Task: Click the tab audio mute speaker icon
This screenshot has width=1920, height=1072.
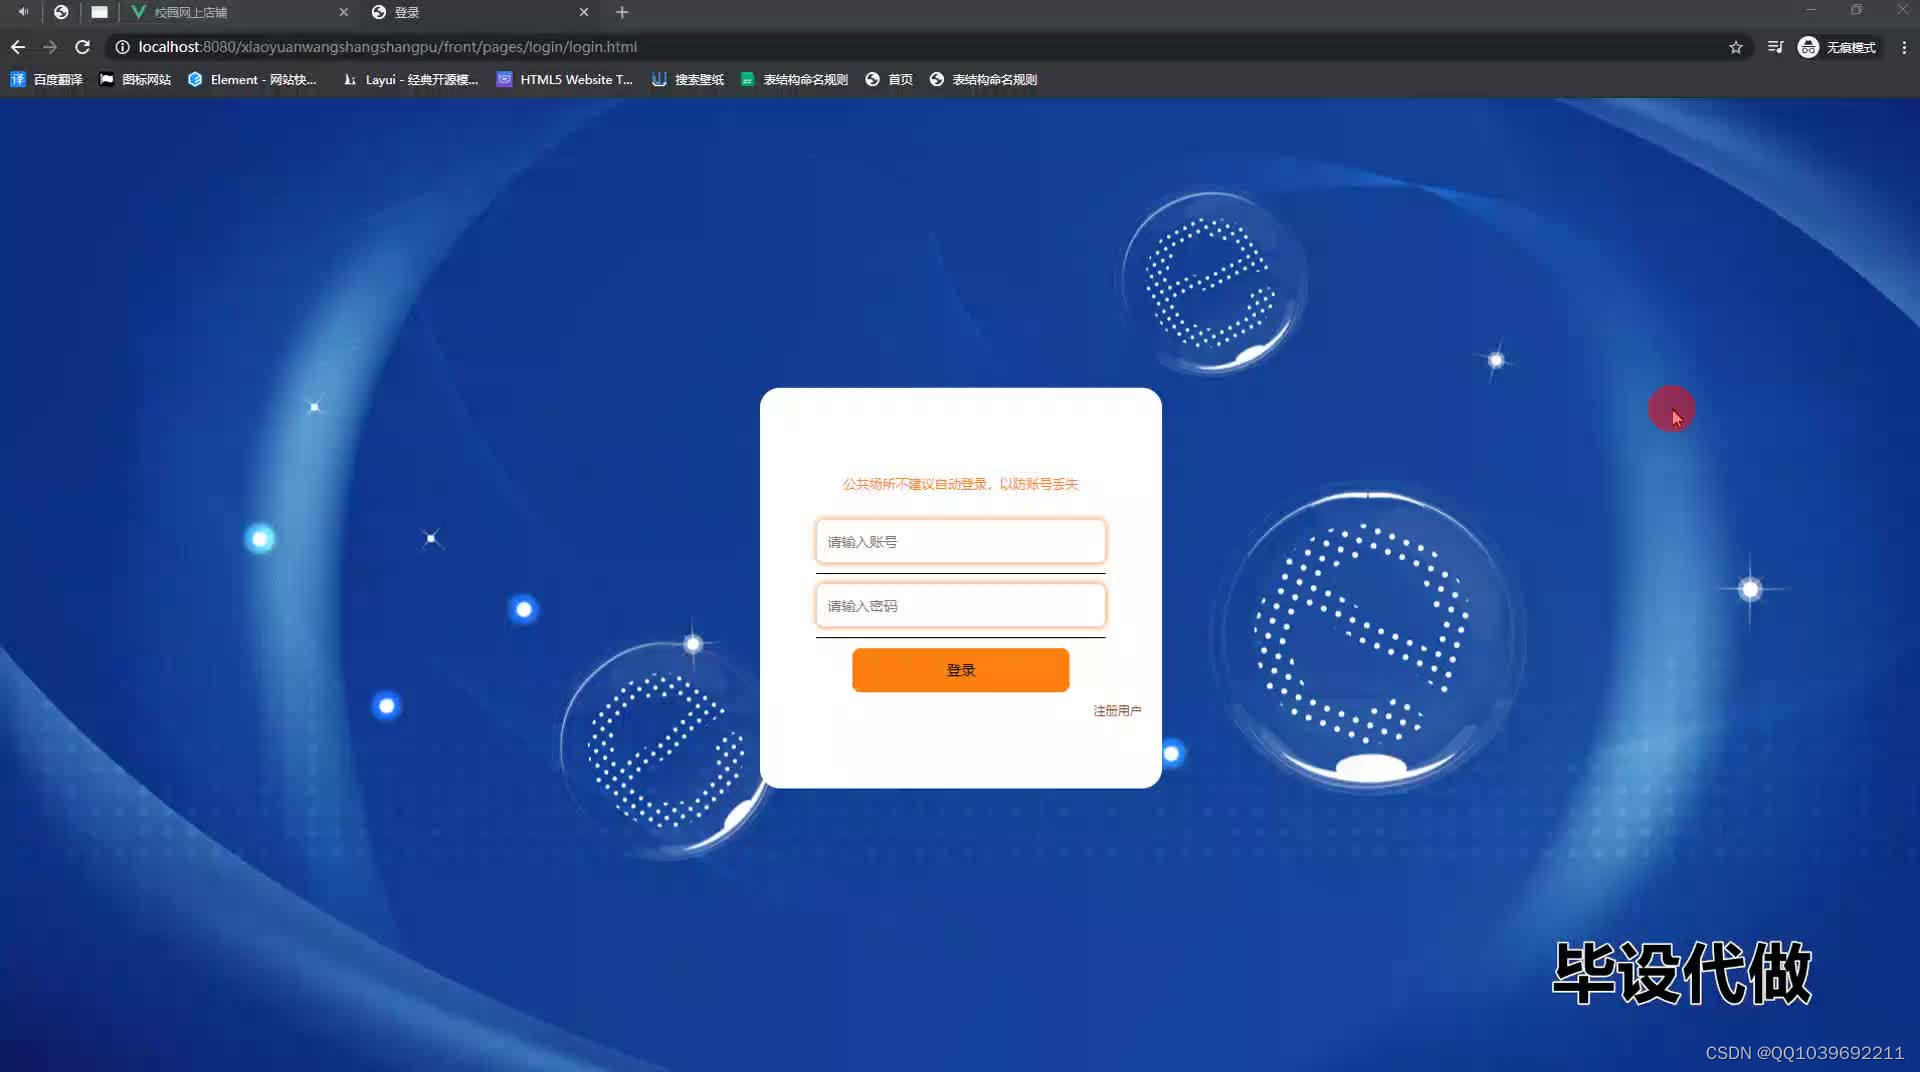Action: [x=23, y=12]
